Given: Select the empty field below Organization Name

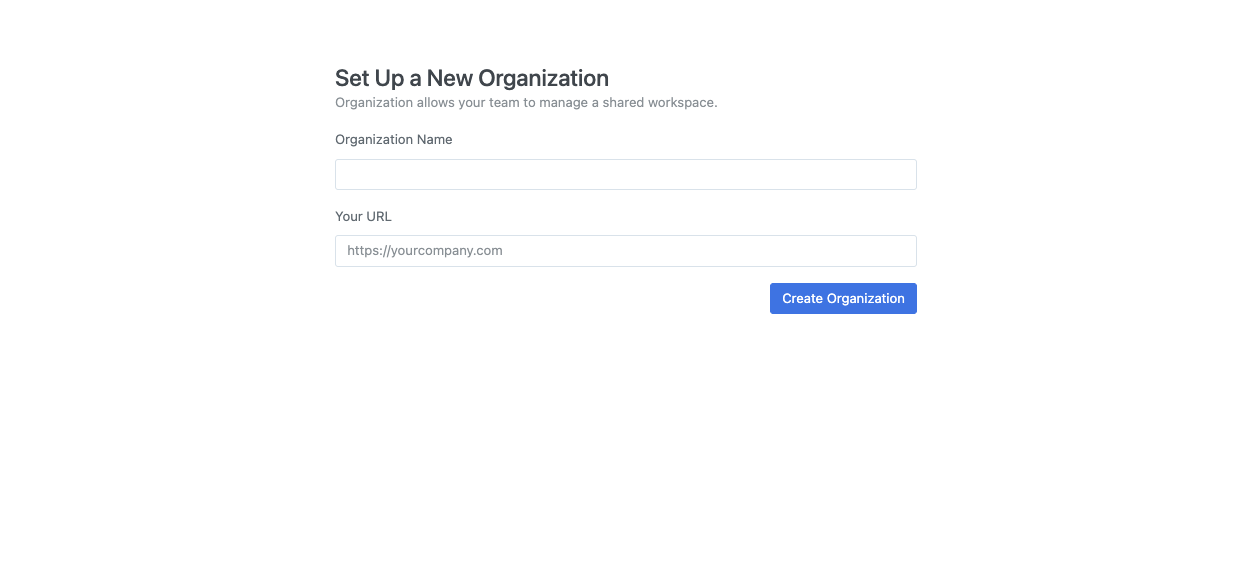Looking at the screenshot, I should tap(625, 175).
